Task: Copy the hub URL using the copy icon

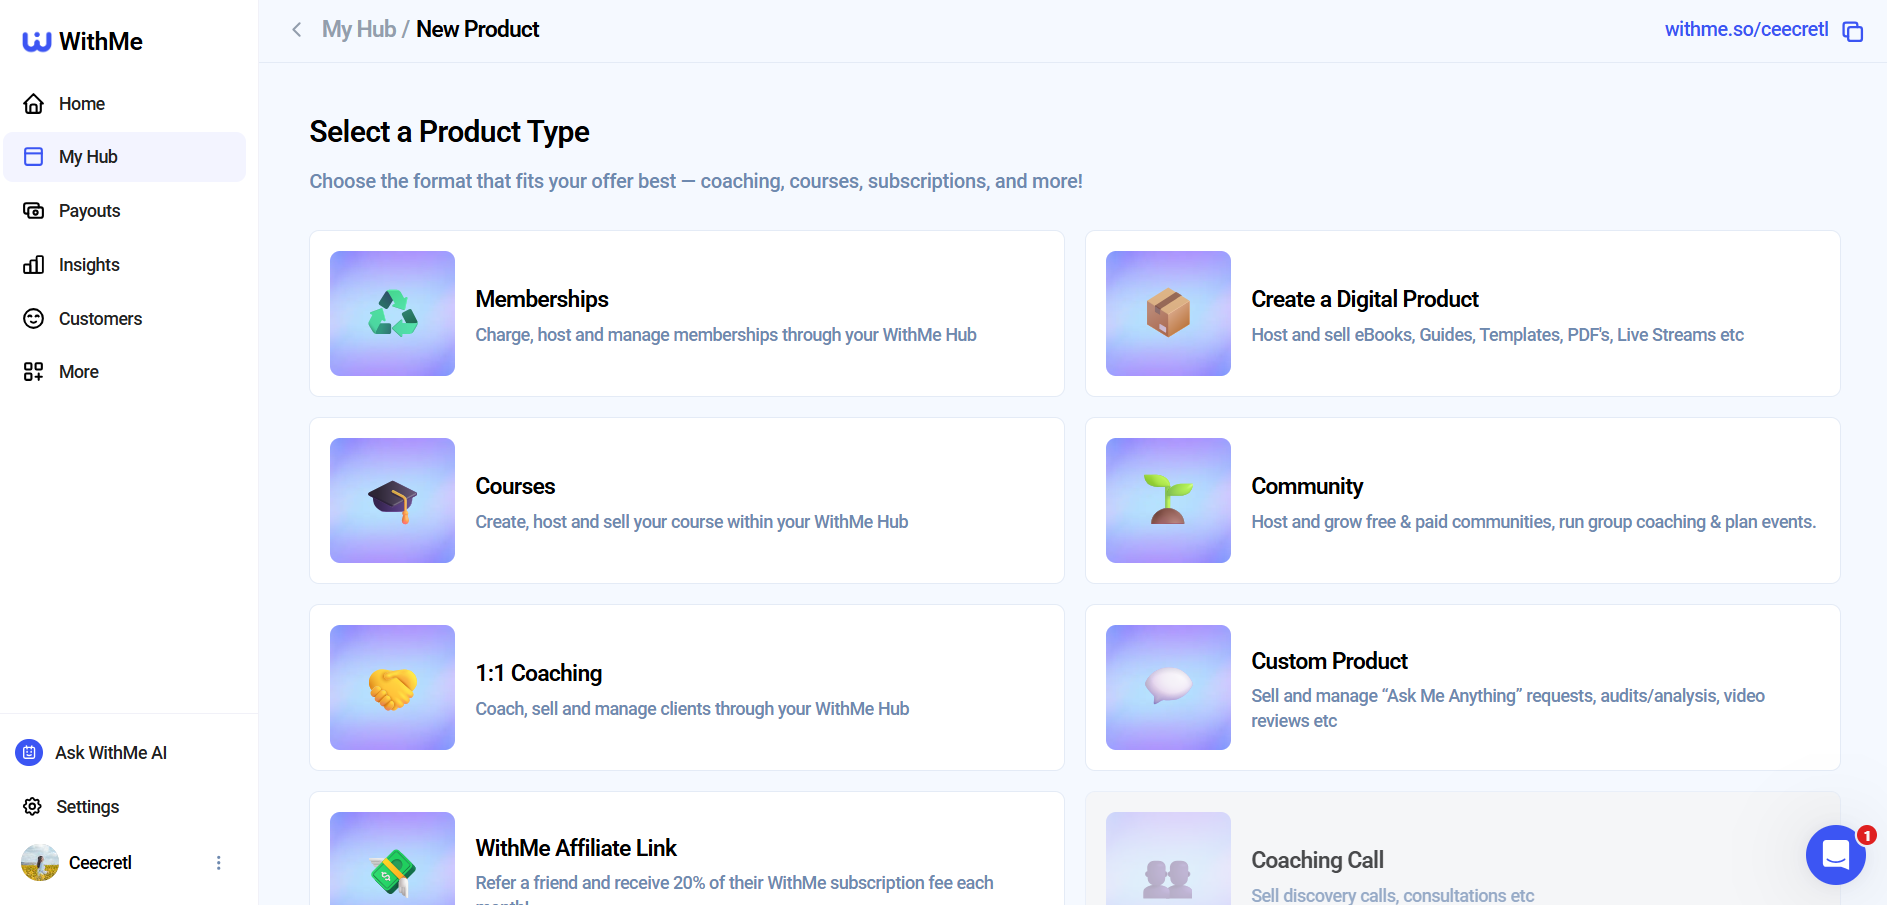Action: [1853, 31]
